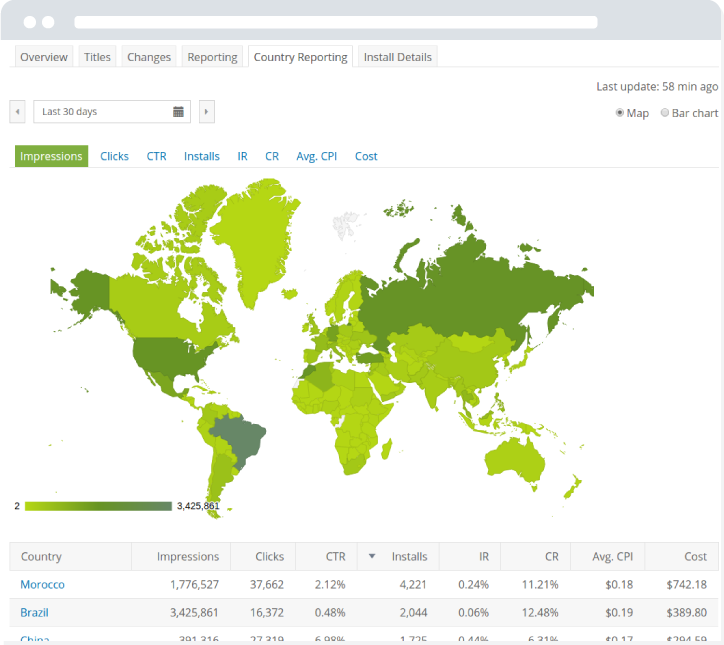
Task: Click the green impressions legend gradient bar
Action: click(98, 506)
